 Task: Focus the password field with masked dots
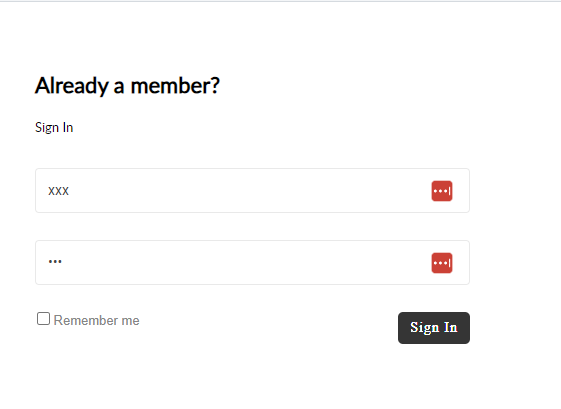(252, 263)
